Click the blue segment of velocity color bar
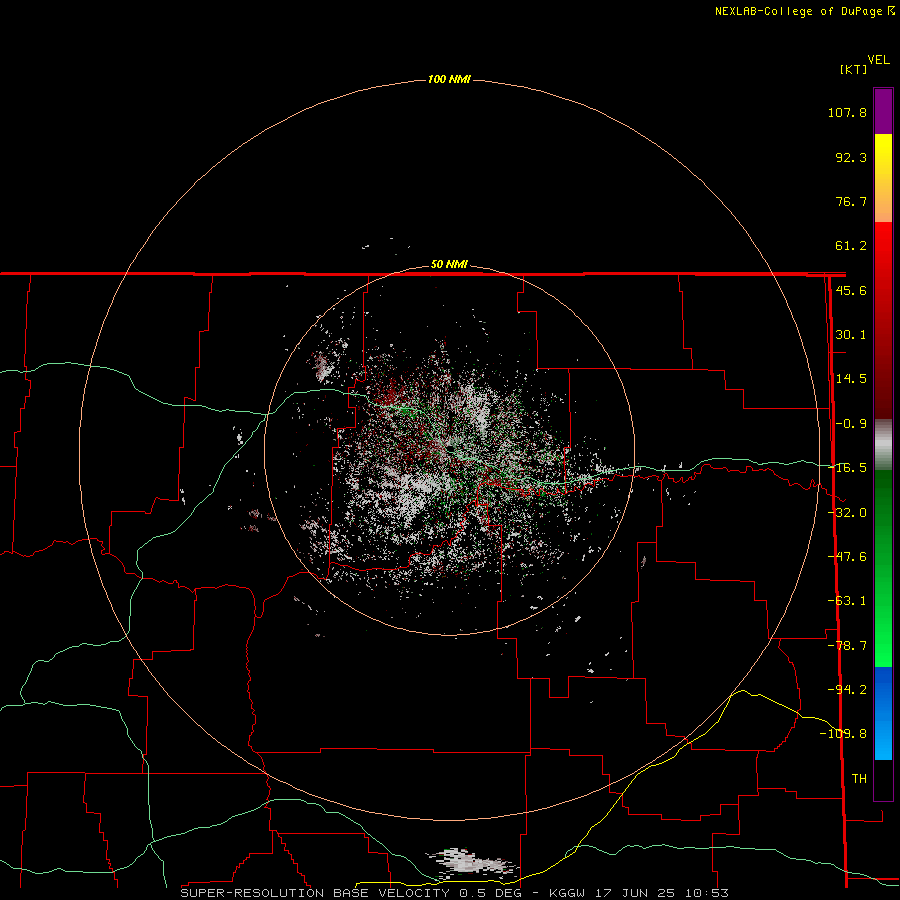 coord(883,713)
